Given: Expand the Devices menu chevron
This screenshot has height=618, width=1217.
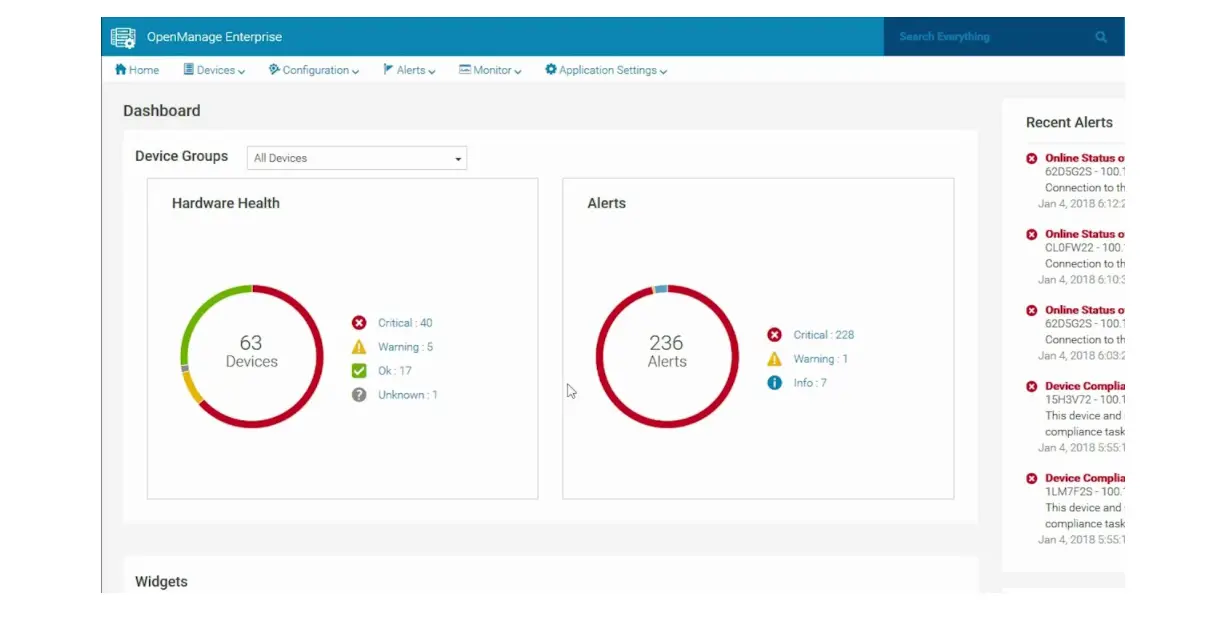Looking at the screenshot, I should click(x=241, y=70).
